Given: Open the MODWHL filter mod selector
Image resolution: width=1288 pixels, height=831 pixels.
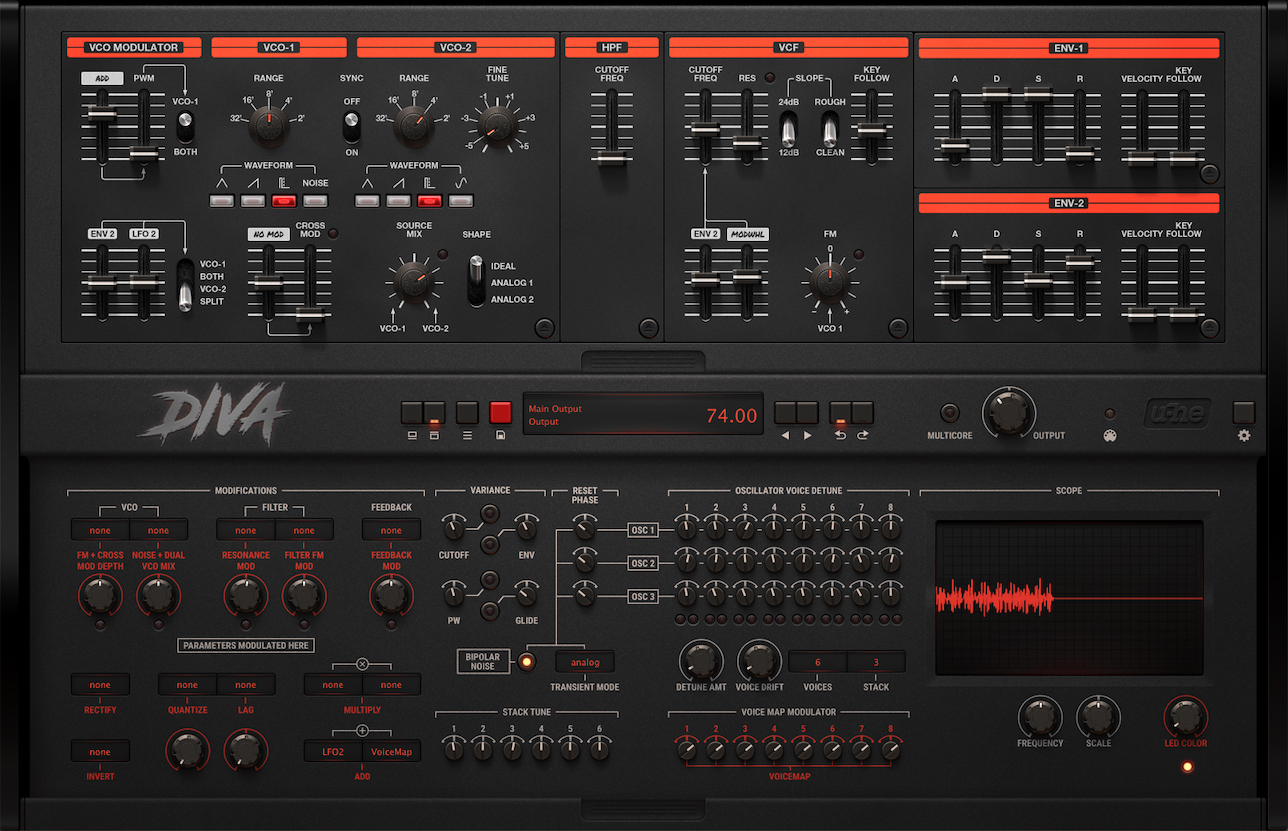Looking at the screenshot, I should coord(746,234).
